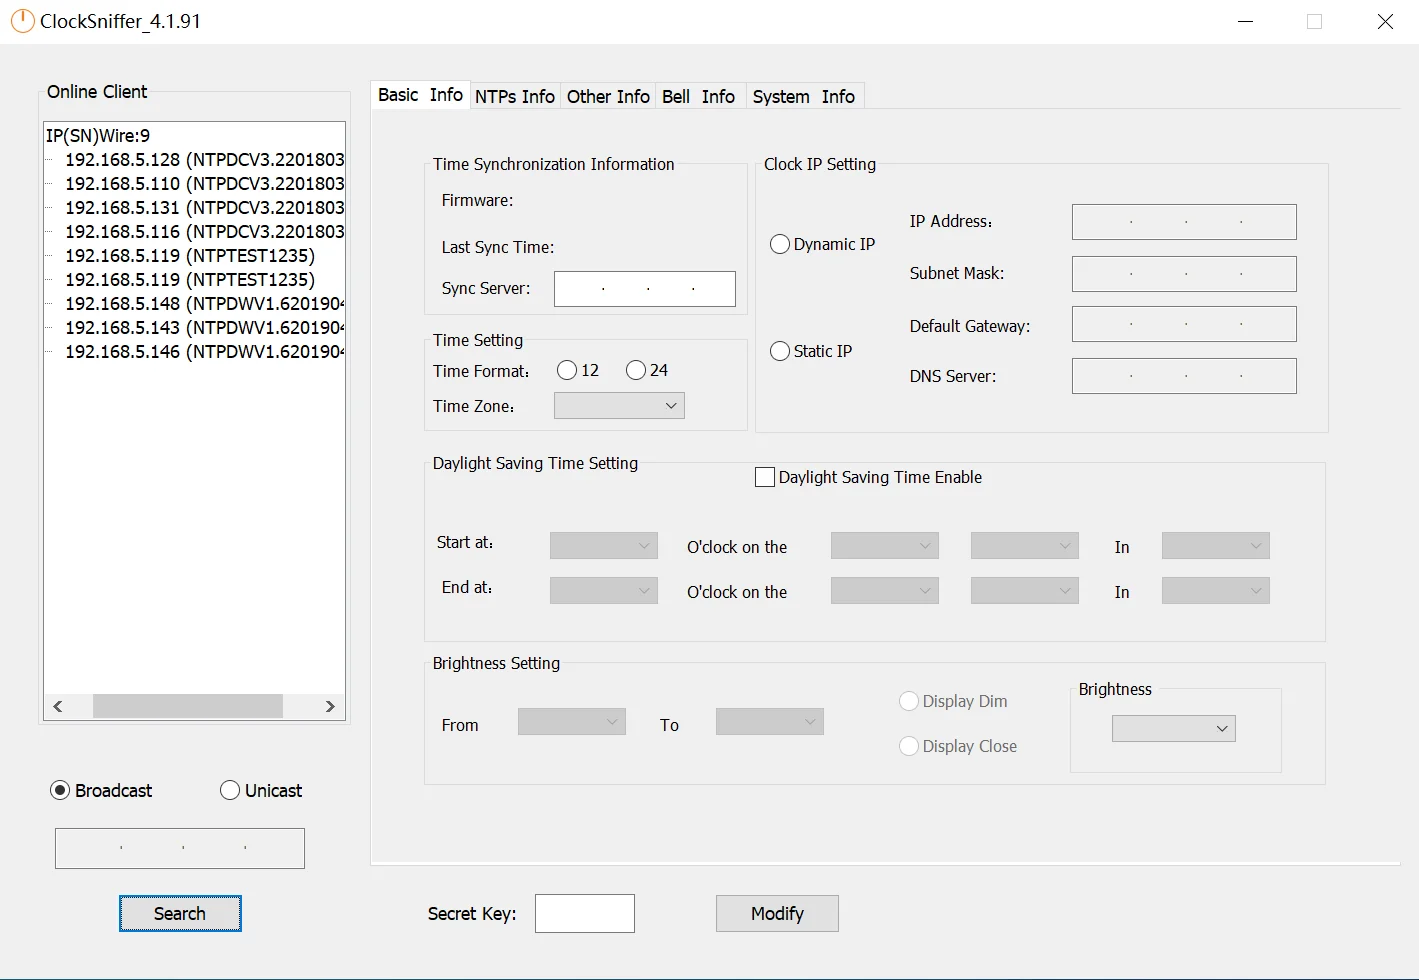1419x980 pixels.
Task: Click the ClockSniffer app icon in title bar
Action: [x=21, y=21]
